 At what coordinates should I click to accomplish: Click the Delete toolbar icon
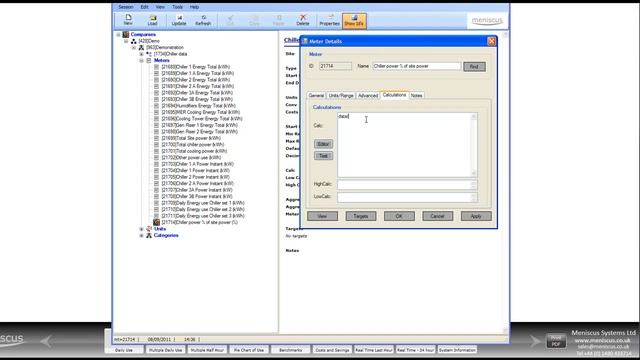coord(302,20)
